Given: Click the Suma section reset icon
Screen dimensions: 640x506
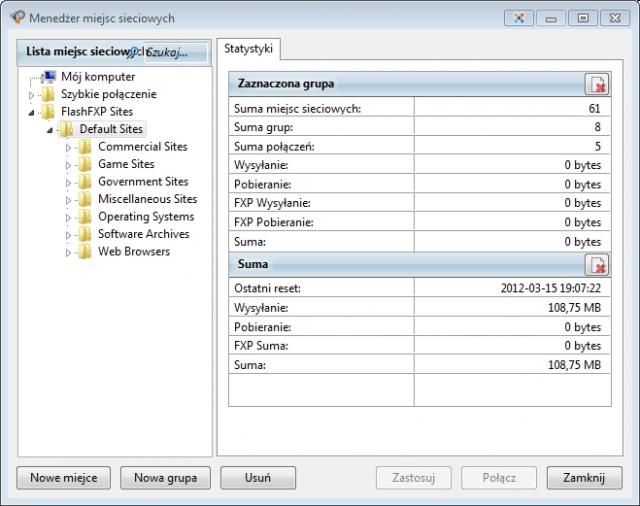Looking at the screenshot, I should click(x=596, y=265).
